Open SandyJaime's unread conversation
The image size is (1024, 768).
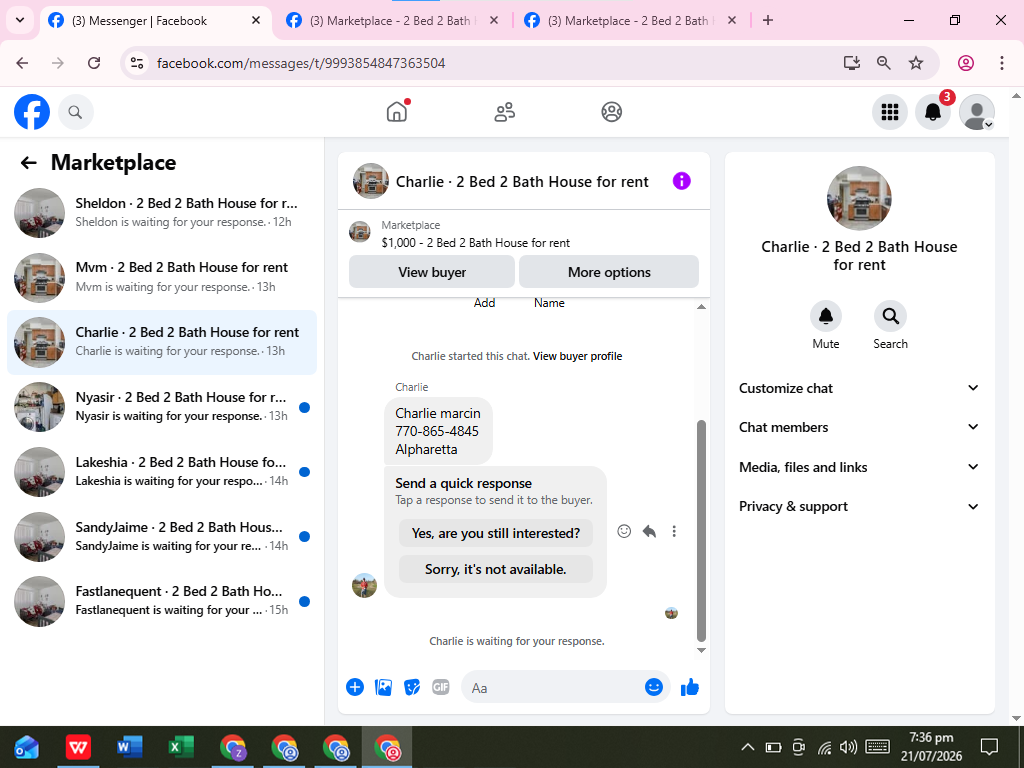tap(161, 536)
